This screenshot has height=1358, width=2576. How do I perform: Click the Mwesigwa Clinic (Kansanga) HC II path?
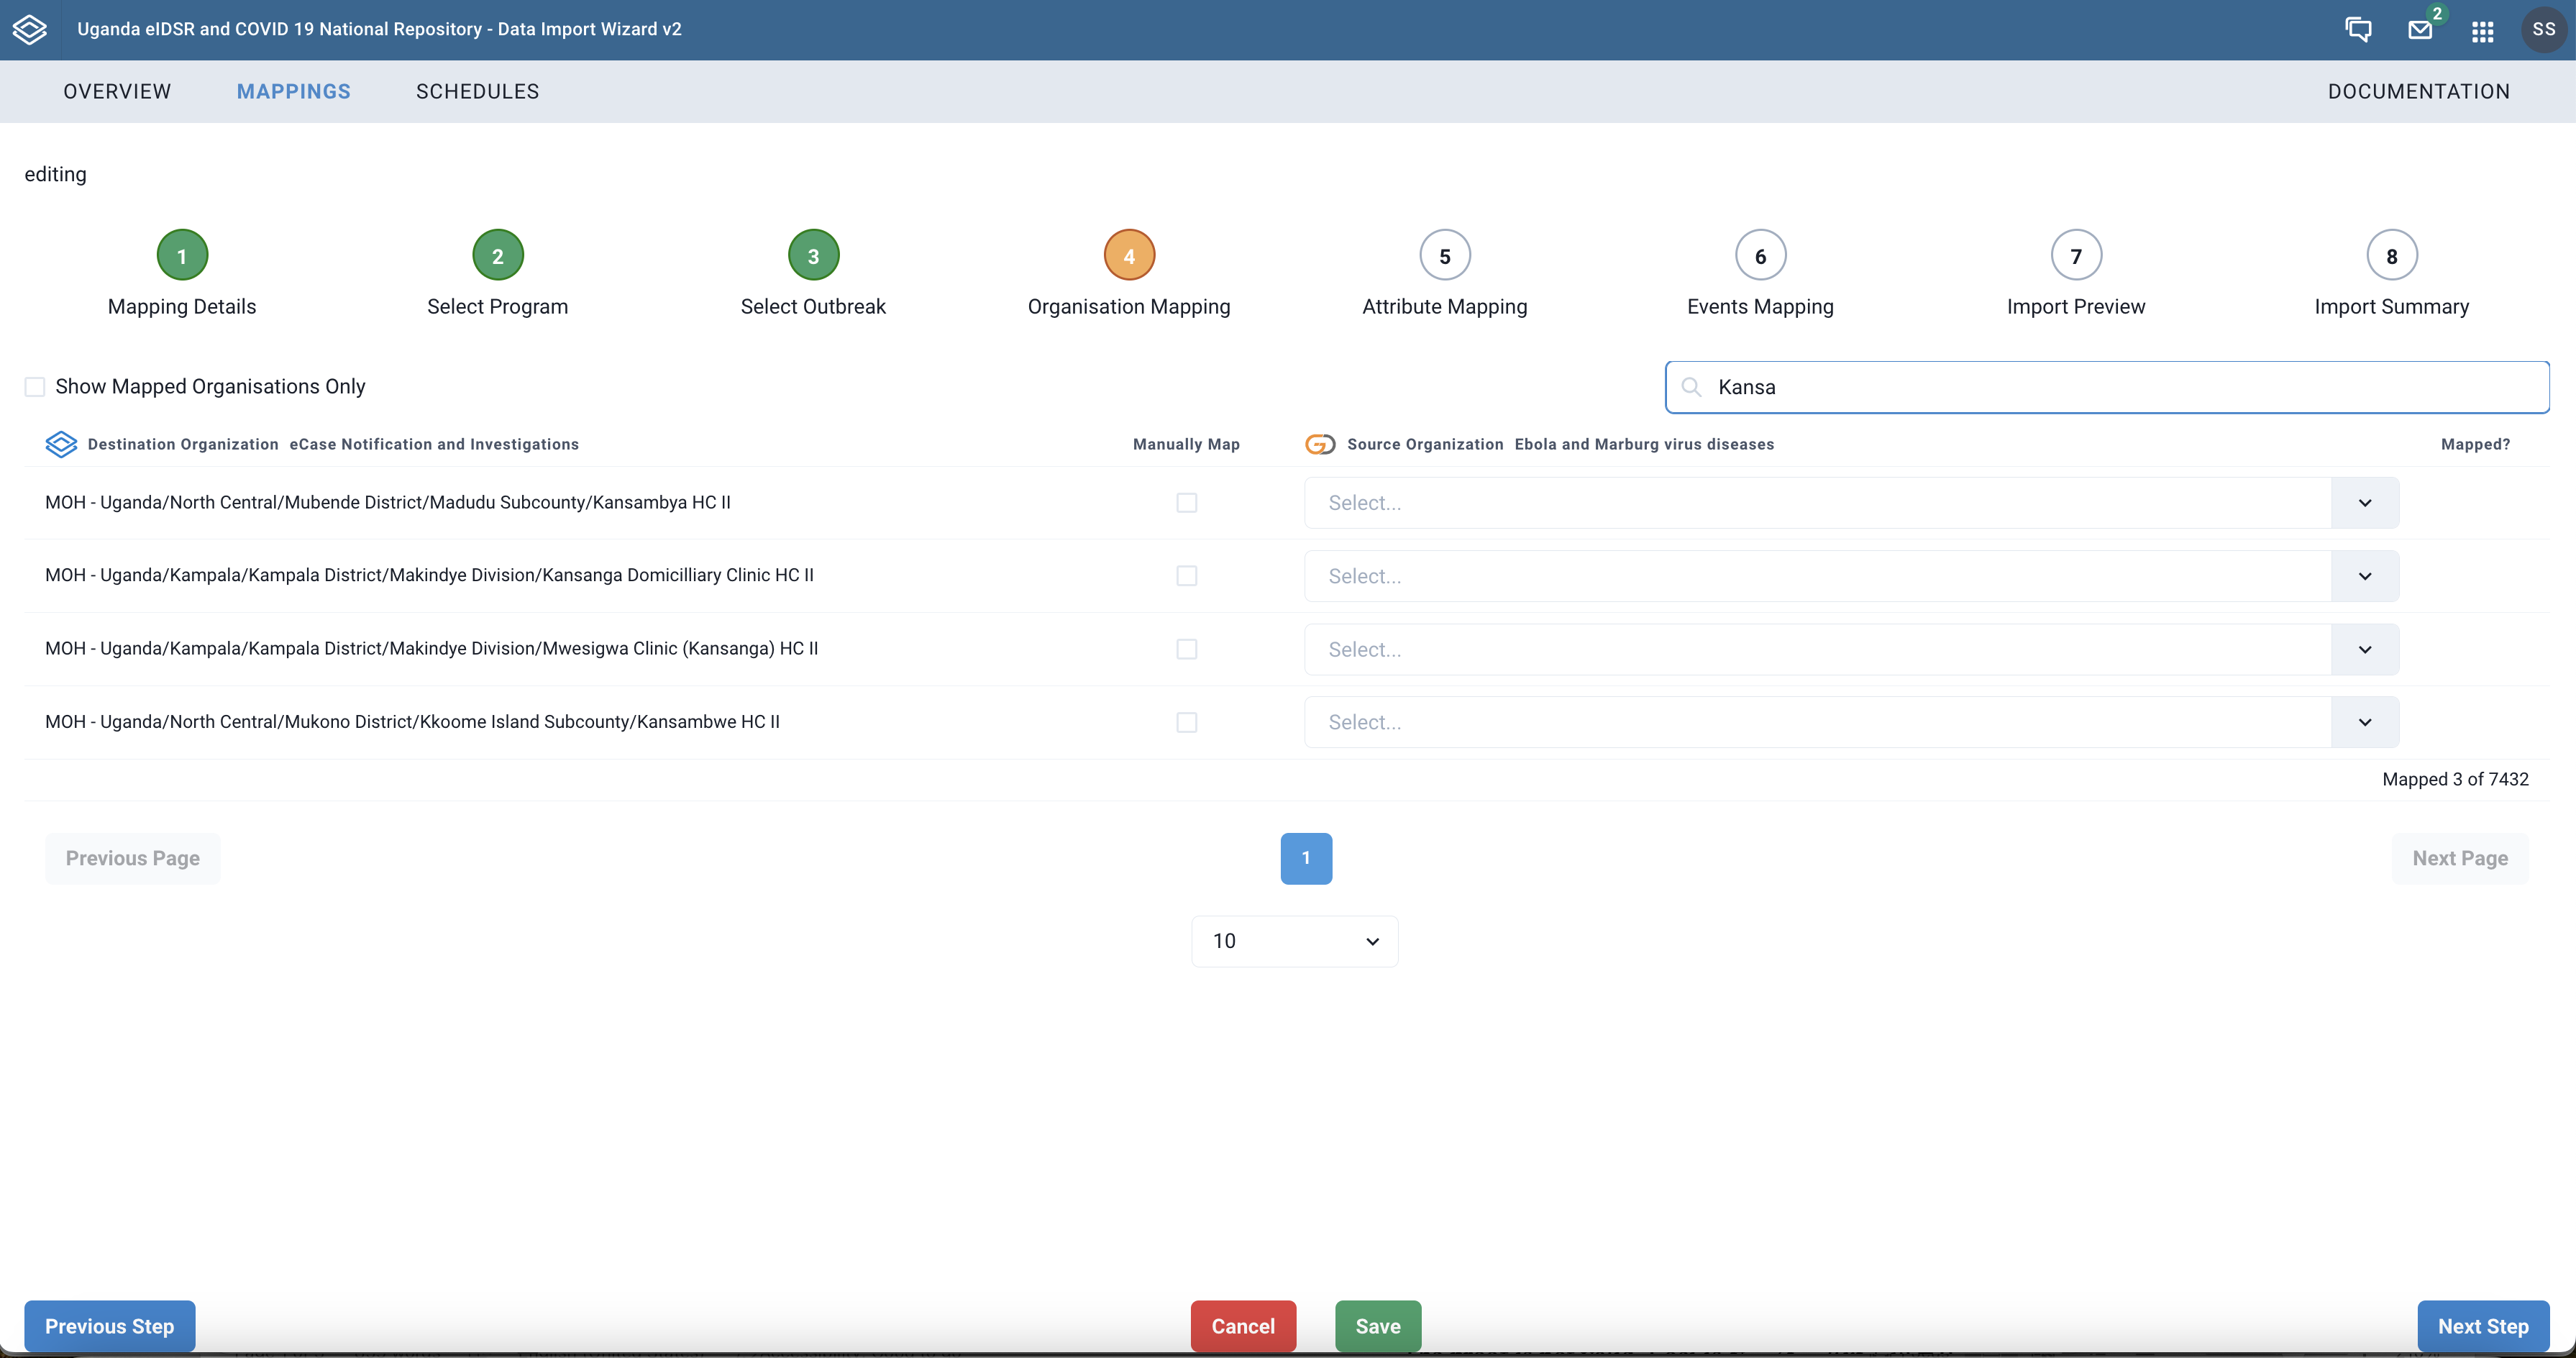pos(431,648)
